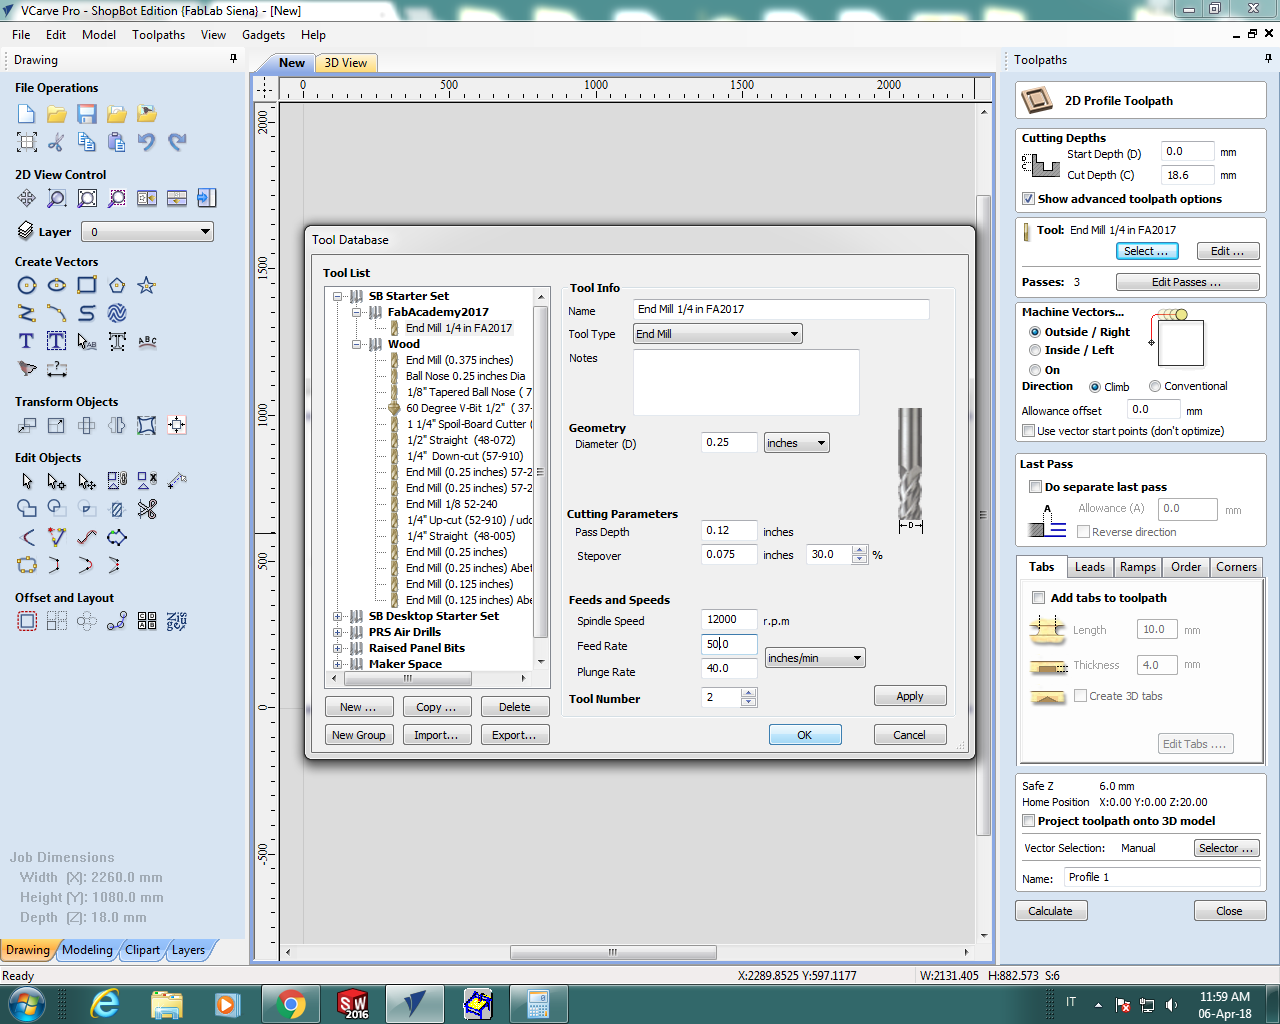Switch to the Ramps tab
Viewport: 1280px width, 1024px height.
[1138, 567]
